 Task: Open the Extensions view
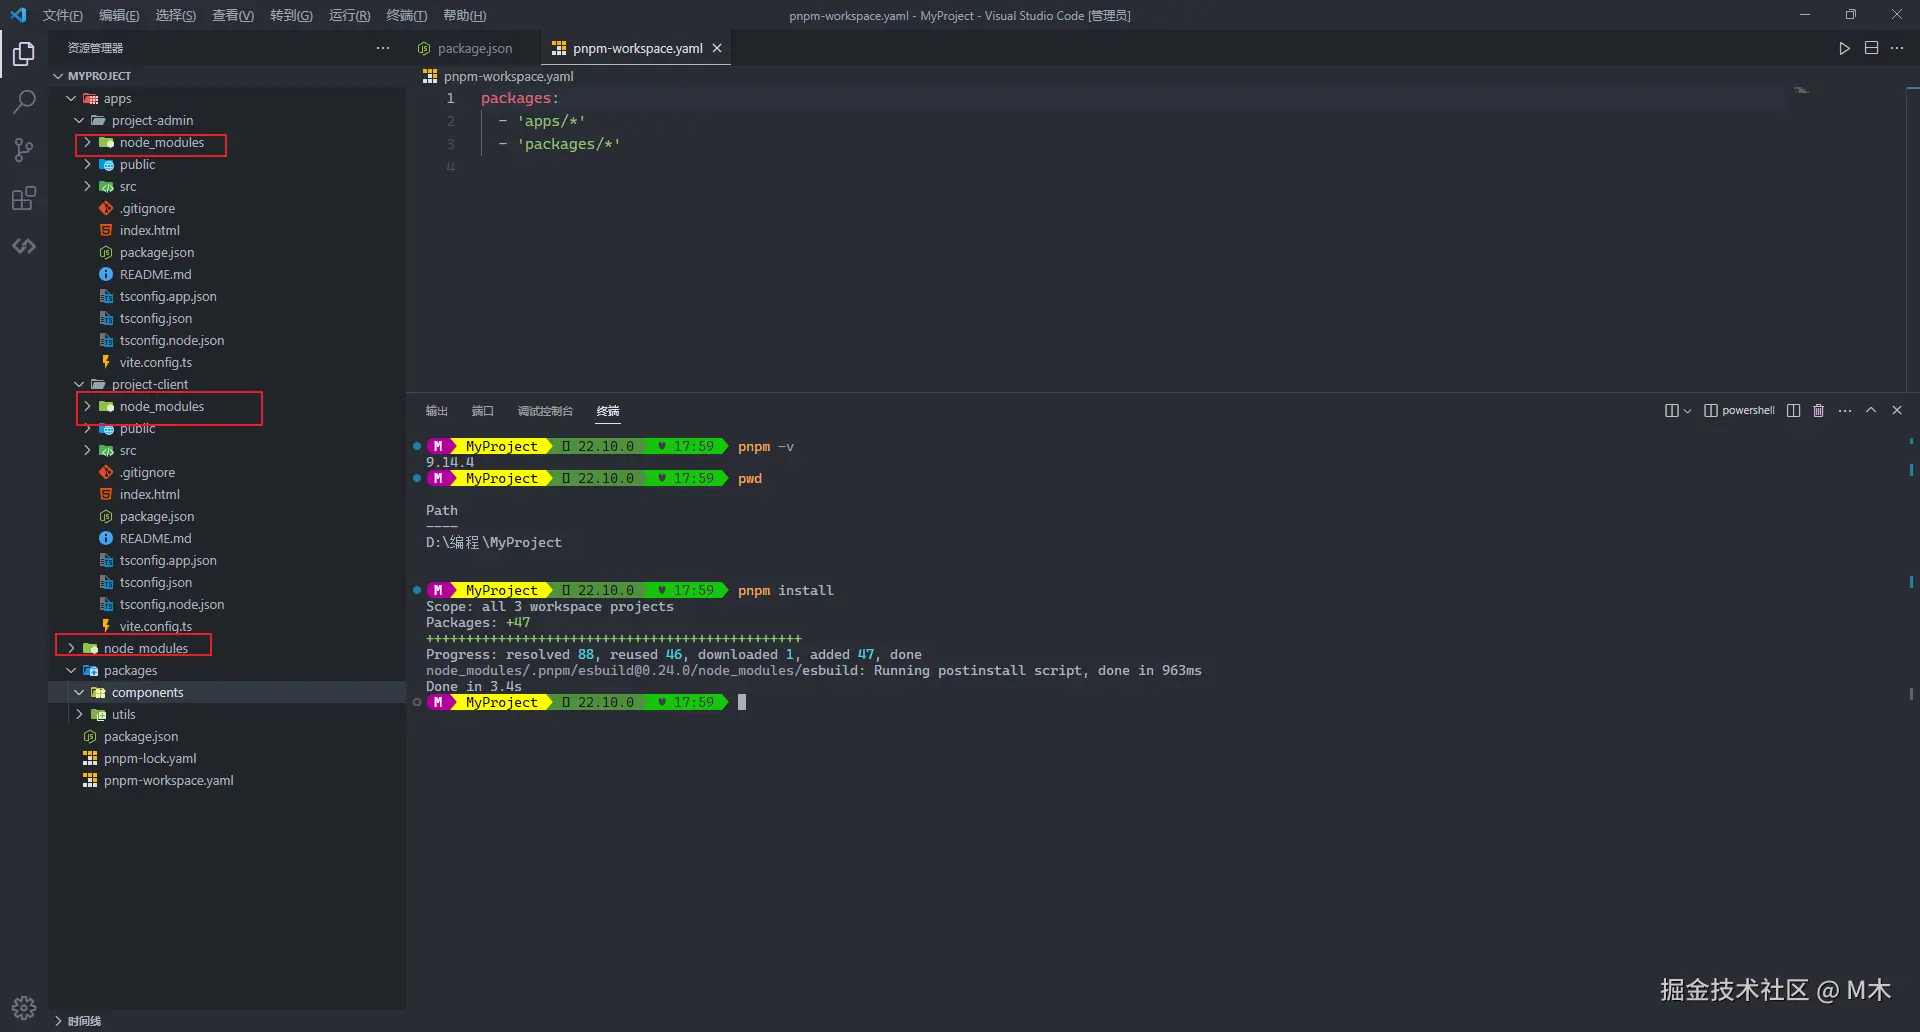[24, 198]
